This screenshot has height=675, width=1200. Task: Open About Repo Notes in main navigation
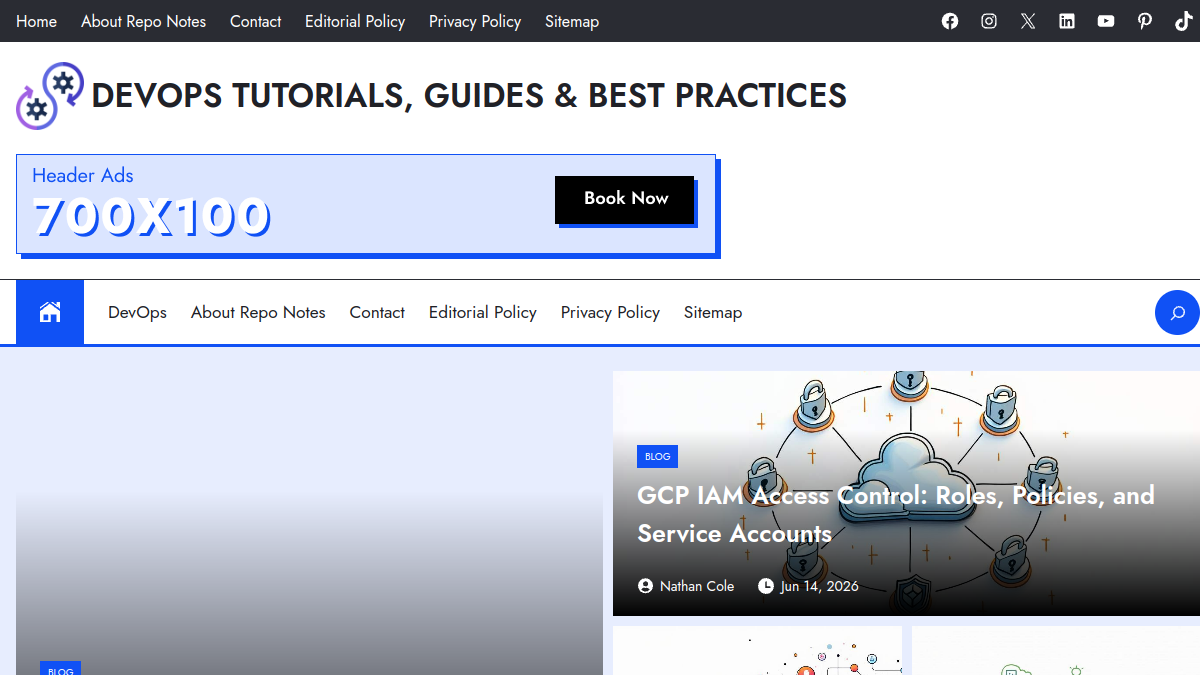point(258,312)
